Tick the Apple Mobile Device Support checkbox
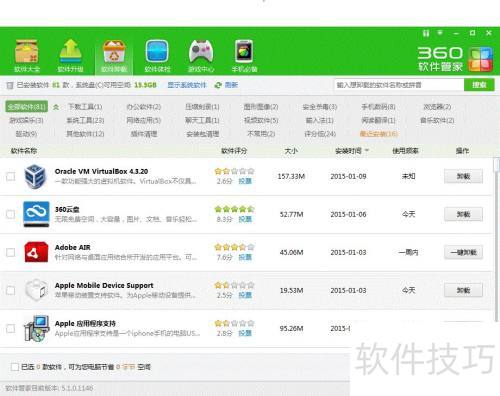The image size is (500, 396). pyautogui.click(x=11, y=290)
